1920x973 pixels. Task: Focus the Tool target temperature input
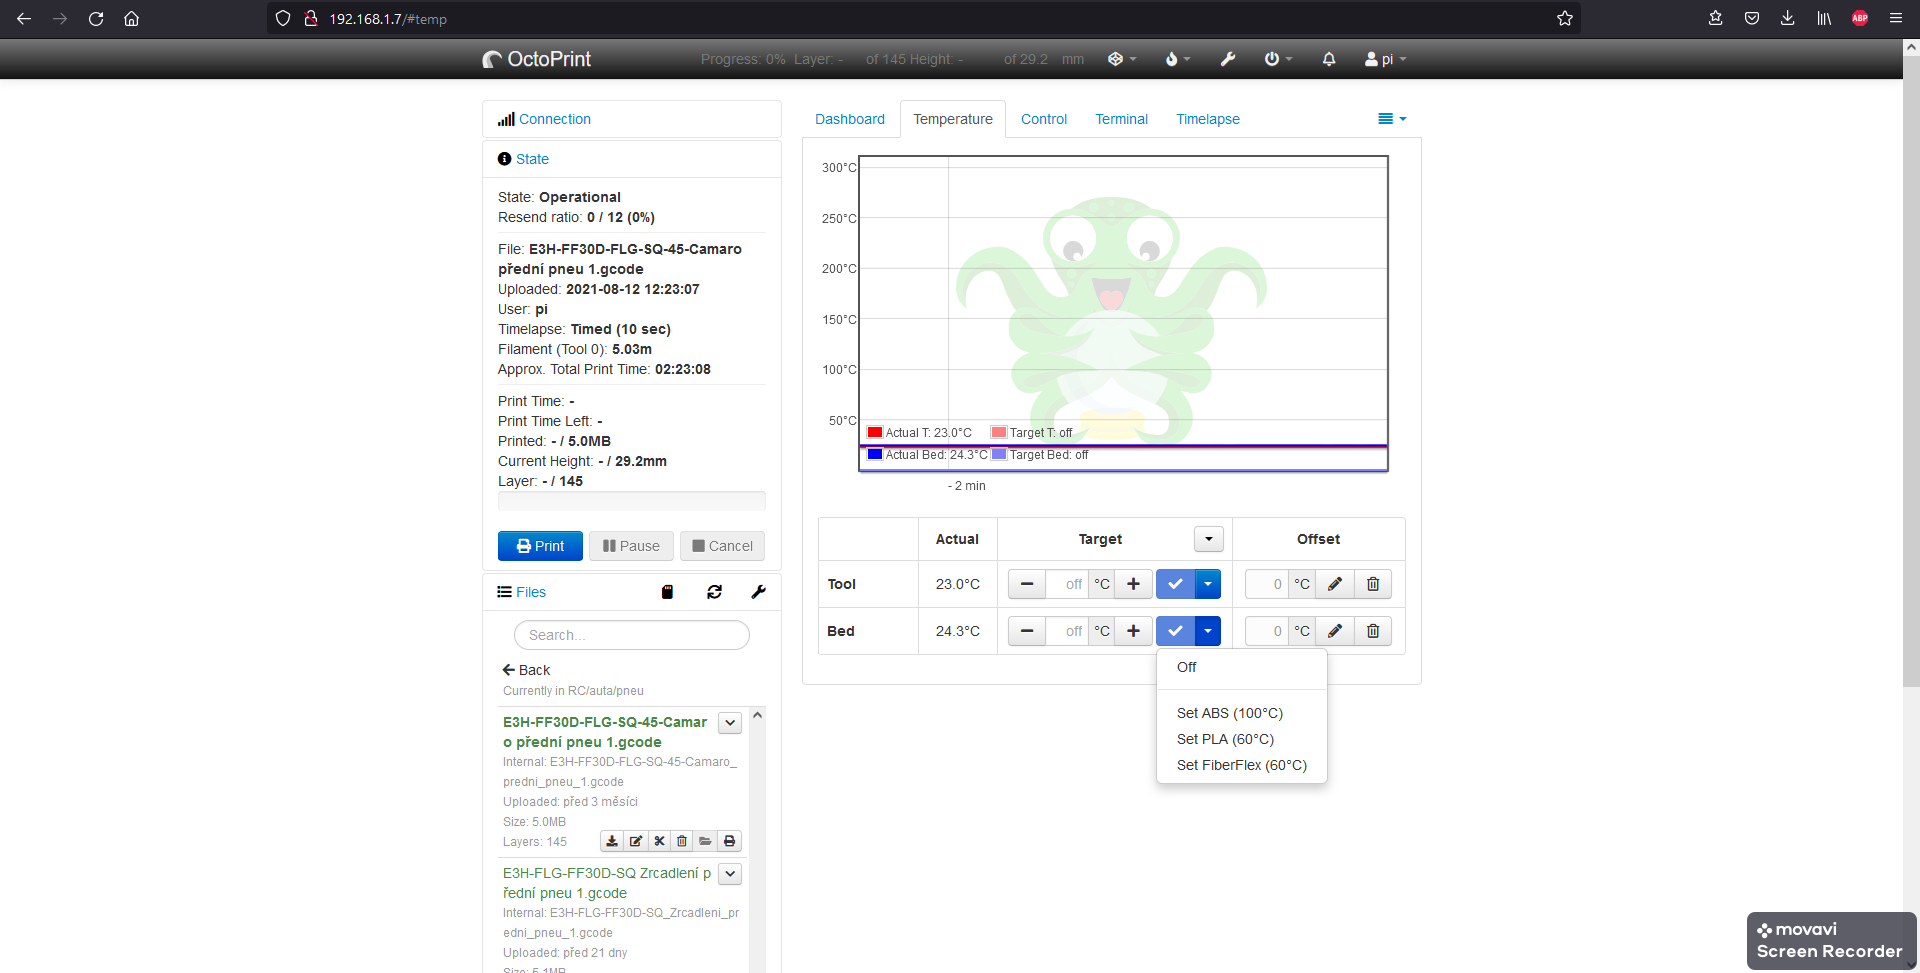pos(1067,584)
